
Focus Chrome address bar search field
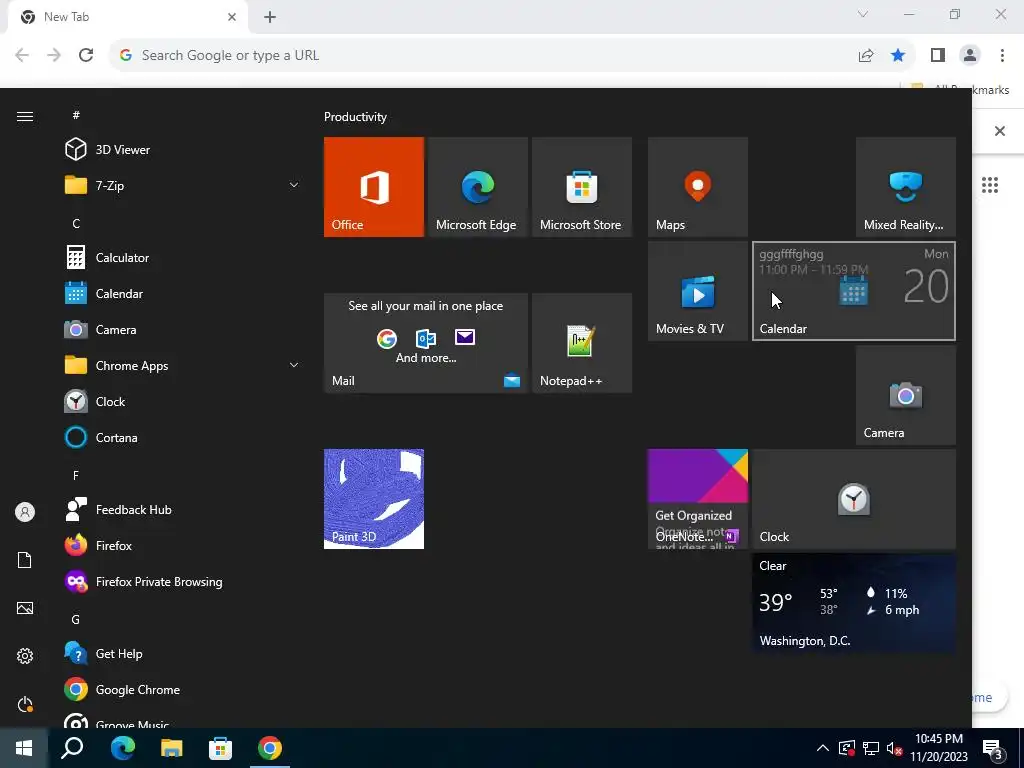[x=483, y=56]
